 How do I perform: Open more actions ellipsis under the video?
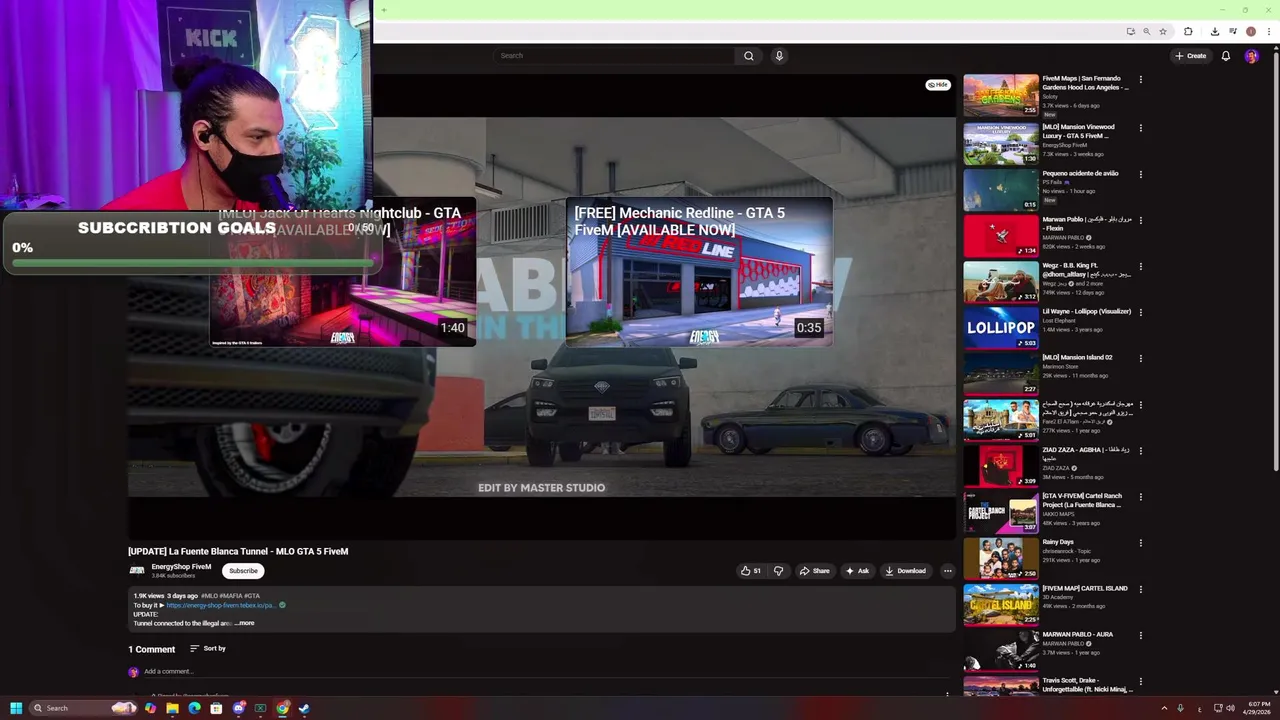pyautogui.click(x=947, y=571)
